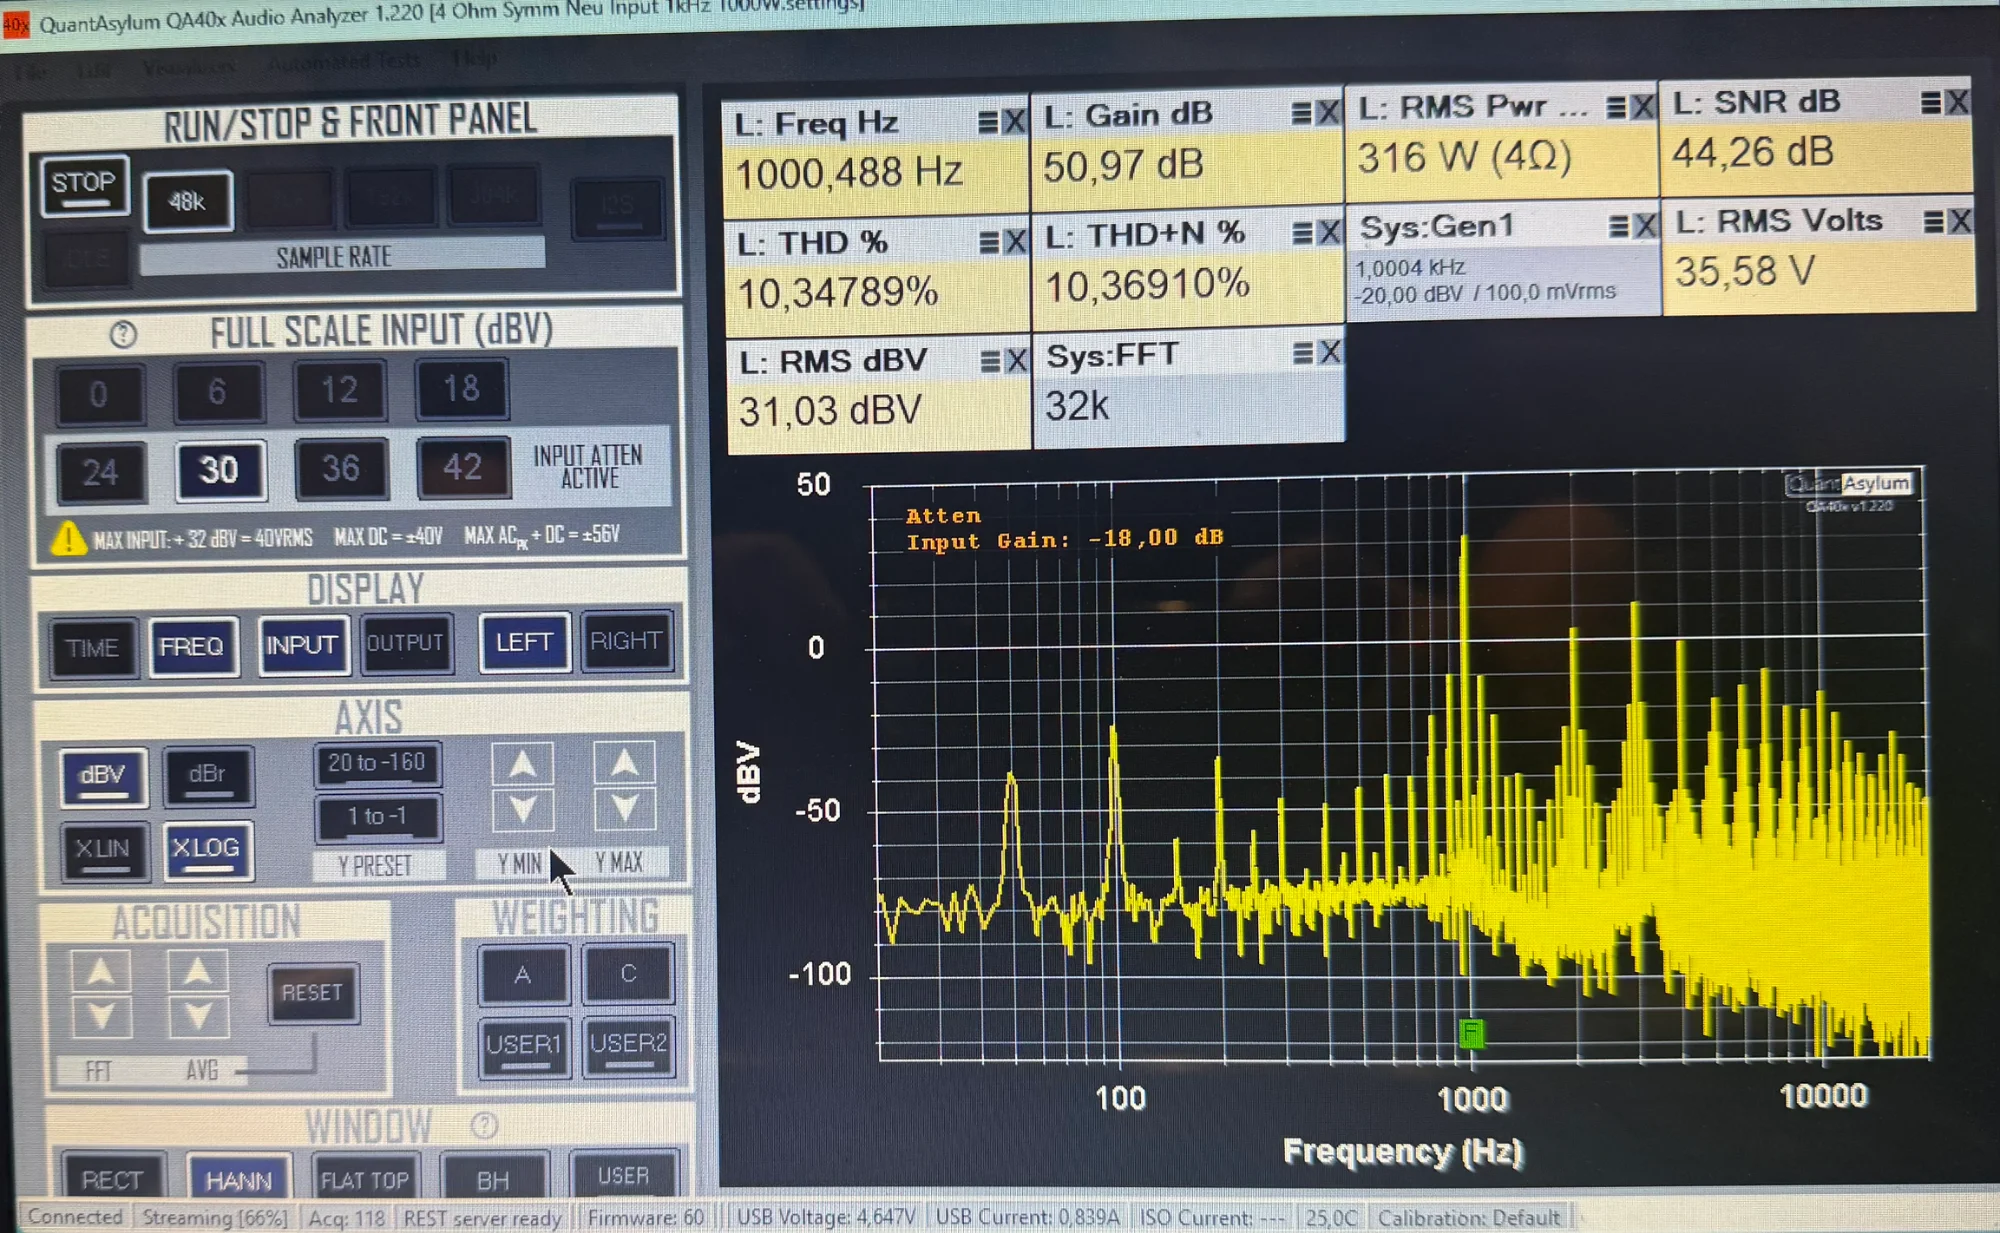2000x1233 pixels.
Task: Toggle the STOP run button
Action: coord(85,184)
